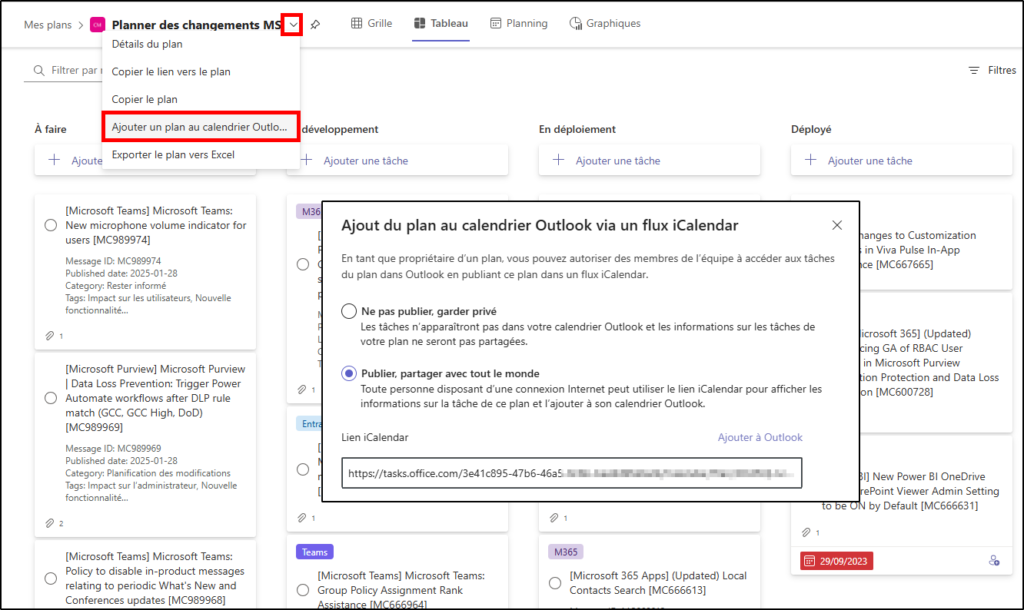Click the À faire column header
The image size is (1024, 610).
[x=50, y=129]
